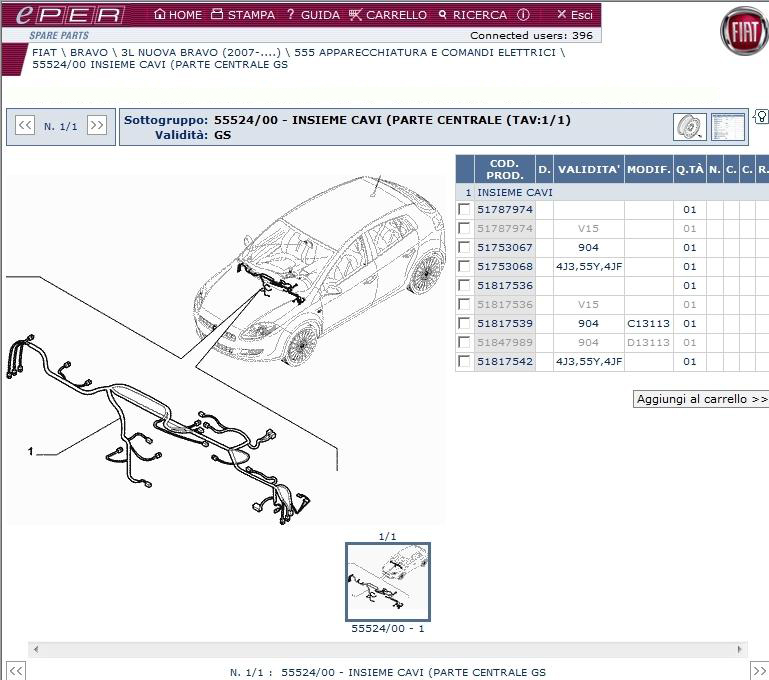Image resolution: width=769 pixels, height=680 pixels.
Task: Click the table view icon in header
Action: 727,127
